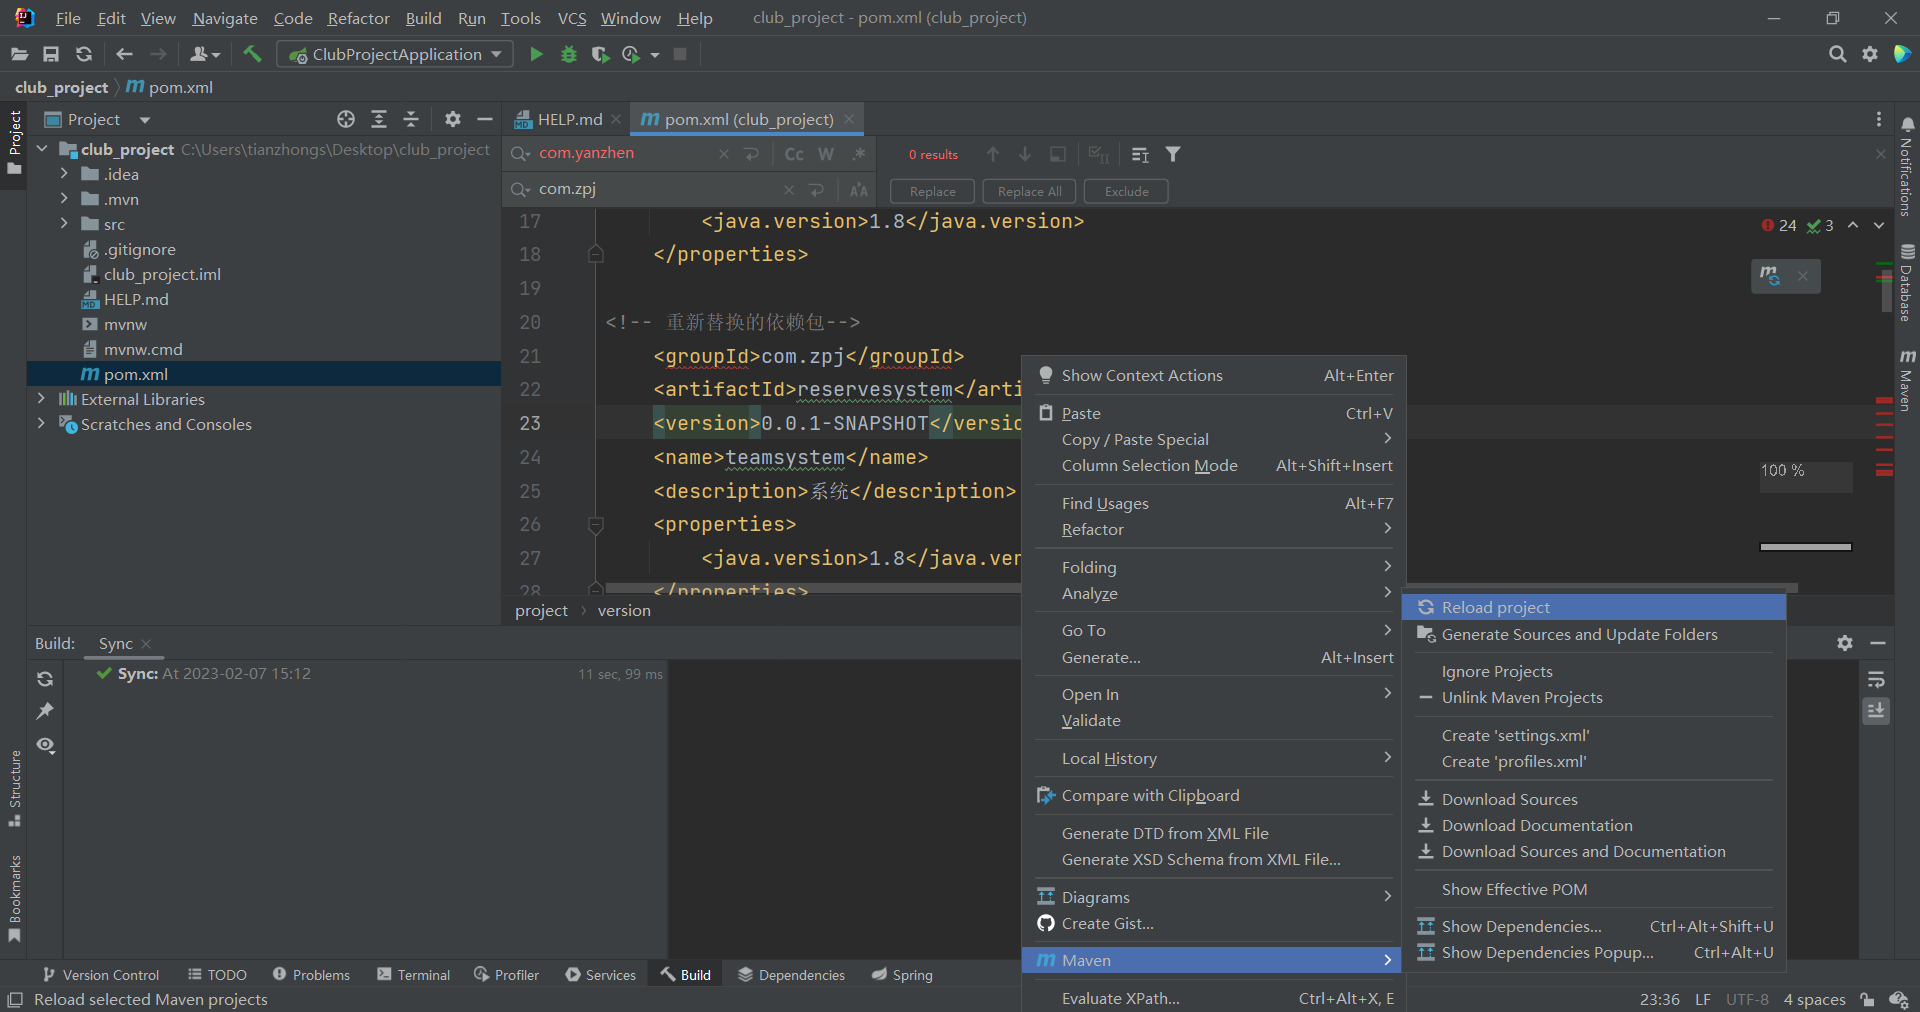The height and width of the screenshot is (1012, 1920).
Task: Toggle whole Words search option
Action: [x=826, y=154]
